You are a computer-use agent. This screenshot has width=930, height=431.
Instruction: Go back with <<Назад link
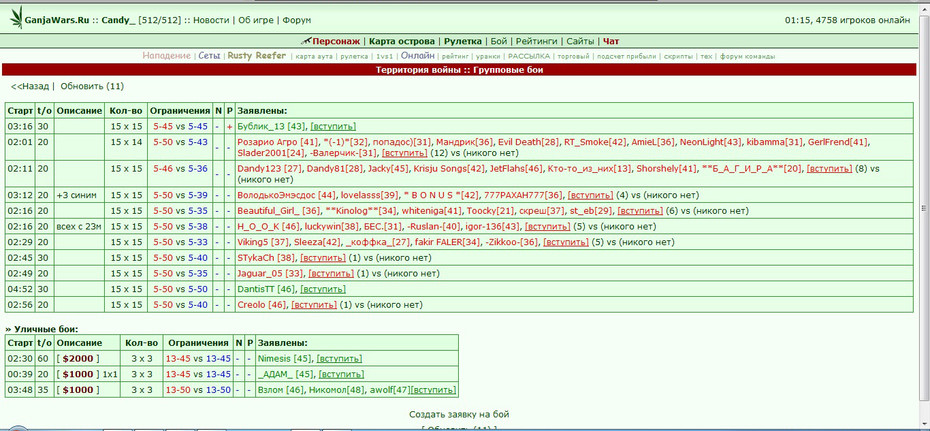pos(30,86)
